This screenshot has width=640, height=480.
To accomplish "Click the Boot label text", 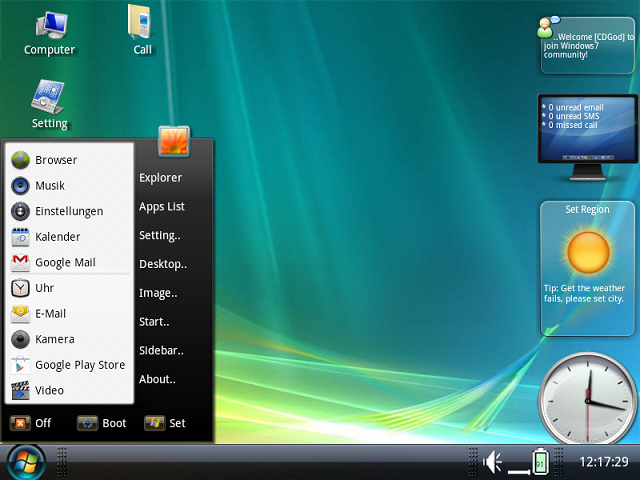I will click(114, 423).
